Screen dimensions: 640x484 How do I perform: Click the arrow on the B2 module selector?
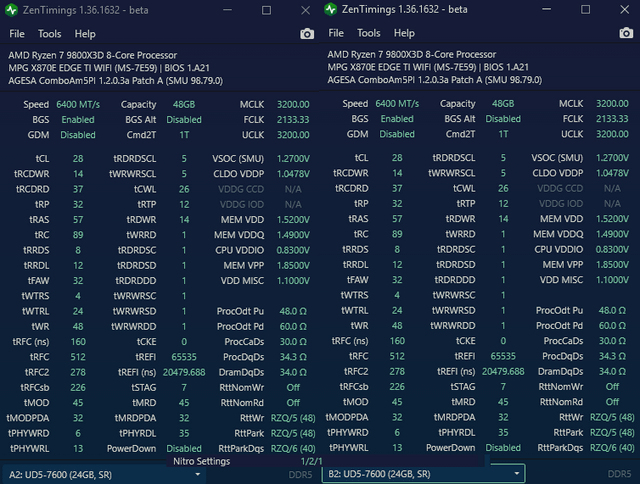517,474
